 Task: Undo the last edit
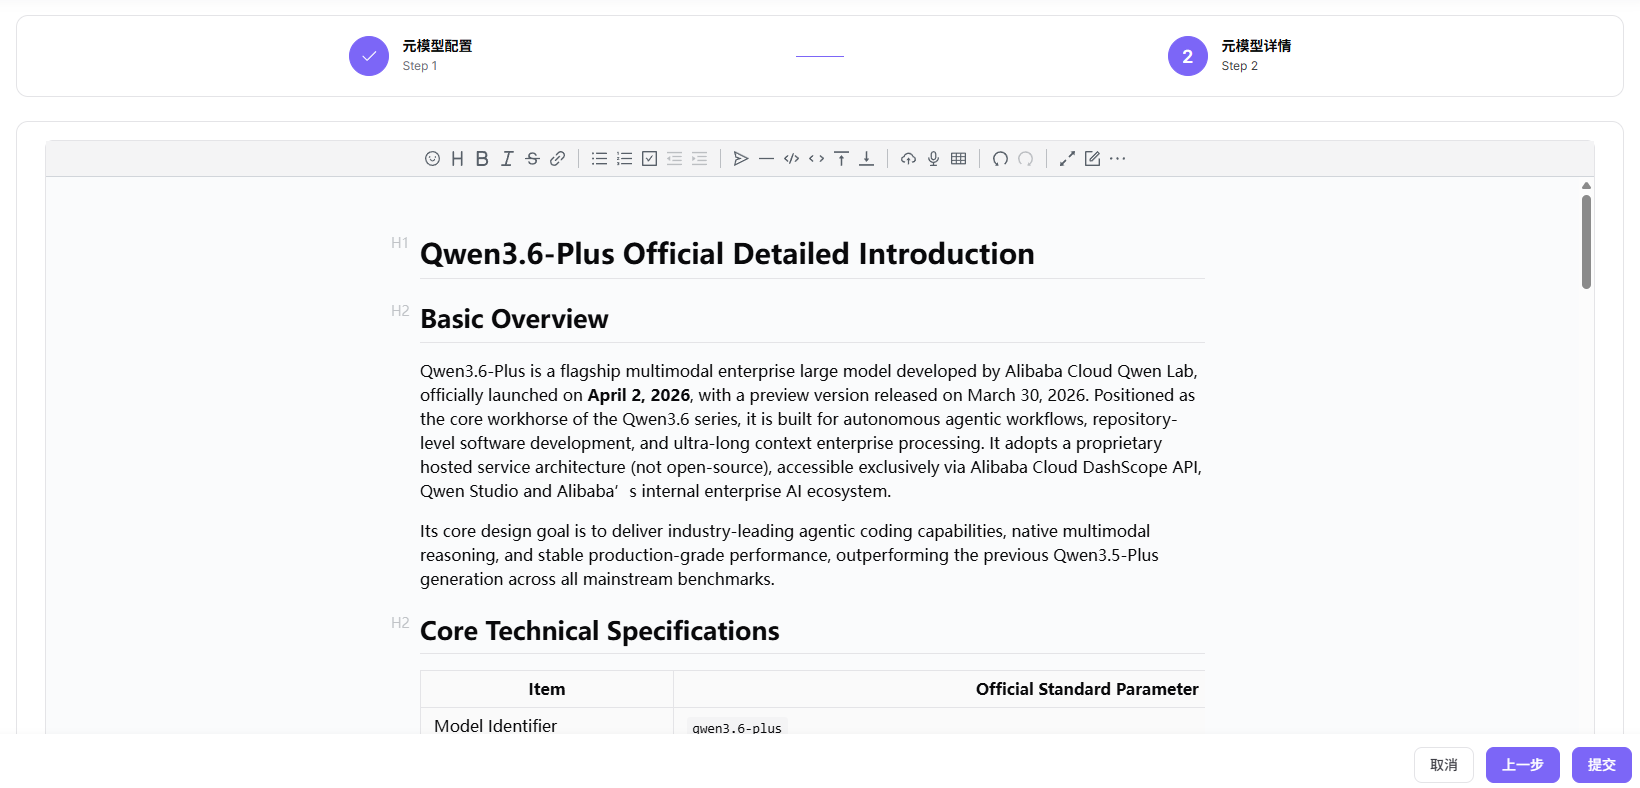(1000, 159)
